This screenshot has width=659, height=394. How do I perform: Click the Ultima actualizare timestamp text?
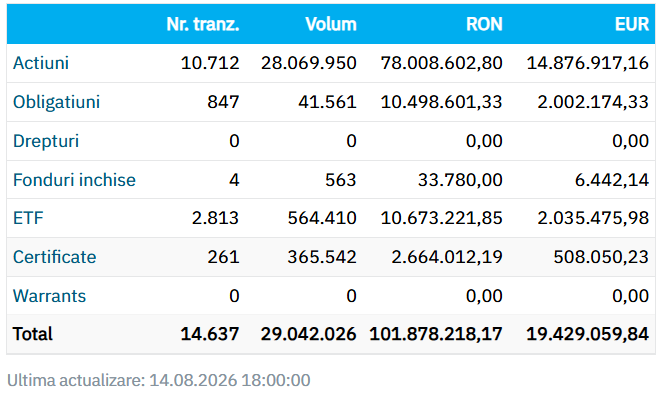pos(159,380)
